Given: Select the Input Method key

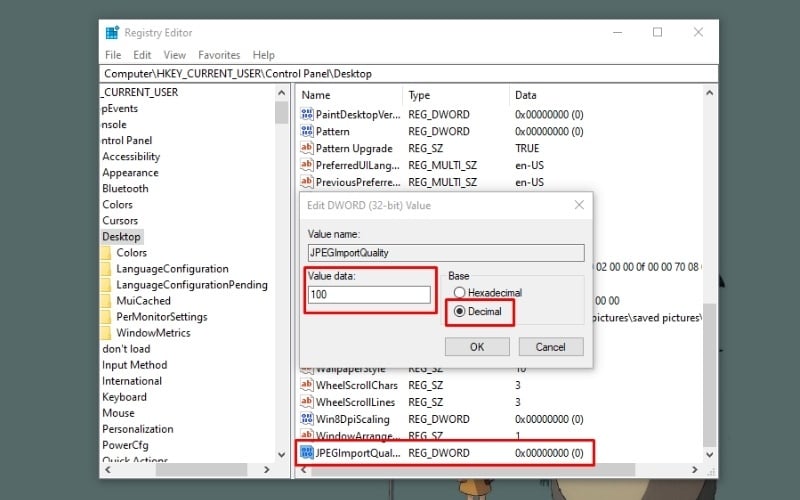Looking at the screenshot, I should pos(134,365).
